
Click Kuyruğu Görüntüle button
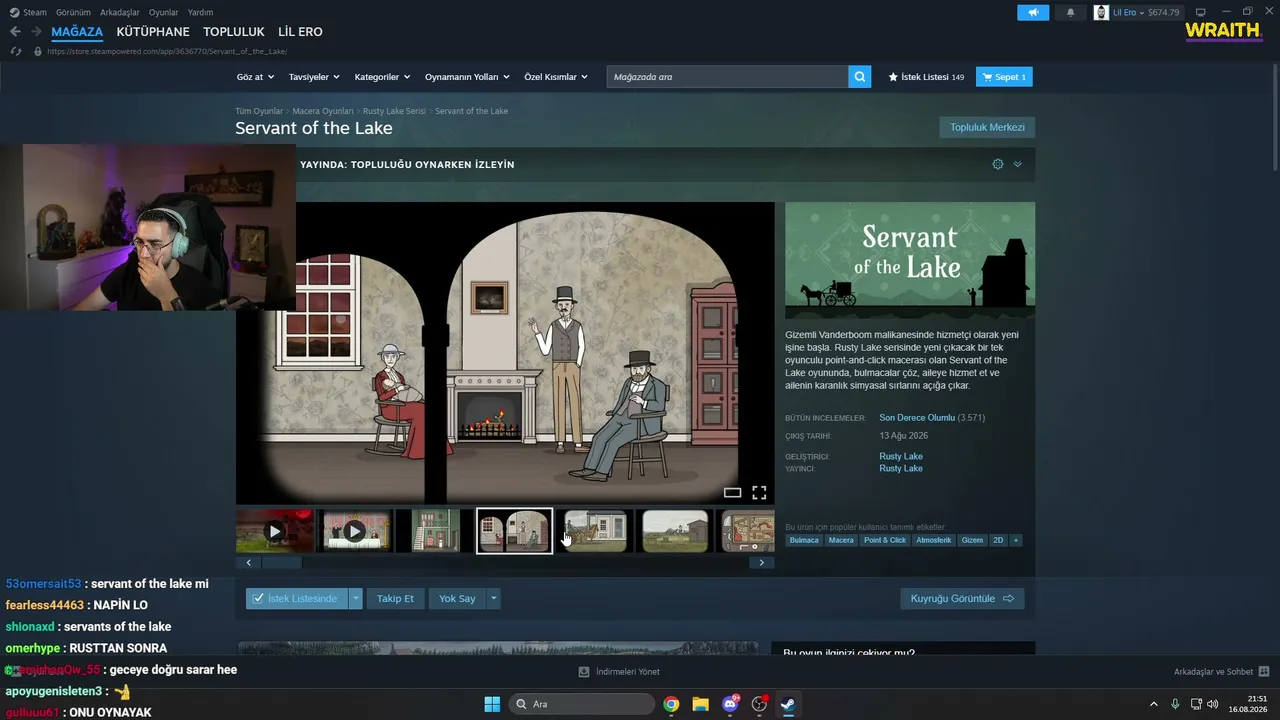pos(962,598)
